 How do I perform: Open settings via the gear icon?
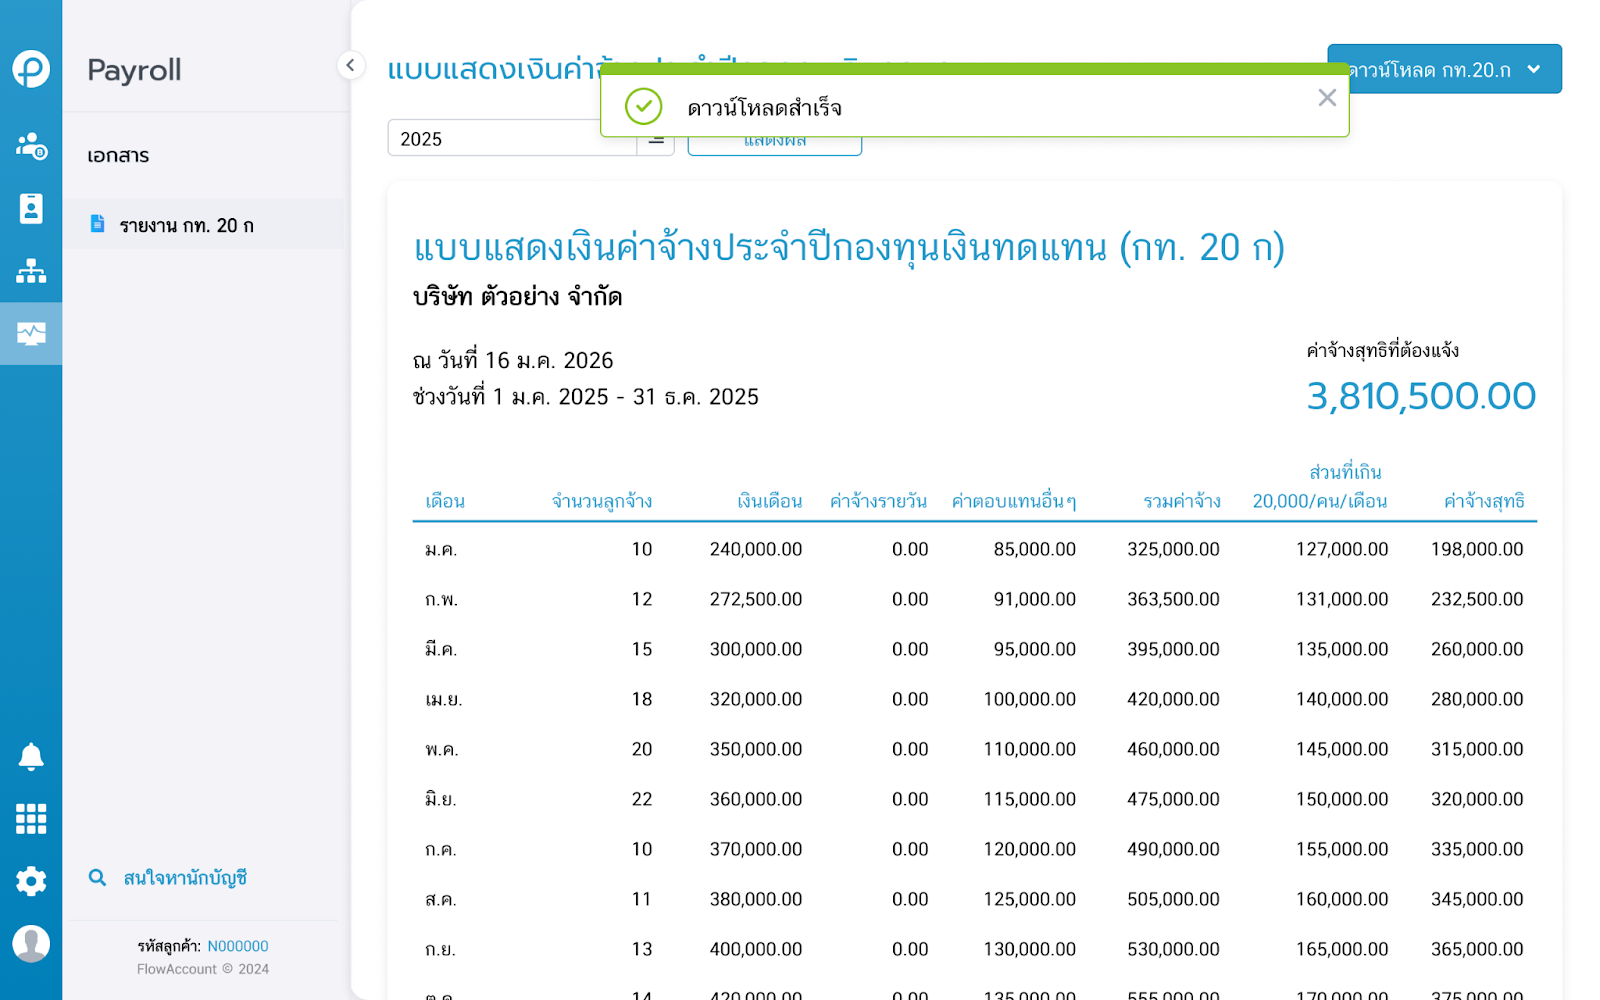pyautogui.click(x=31, y=881)
